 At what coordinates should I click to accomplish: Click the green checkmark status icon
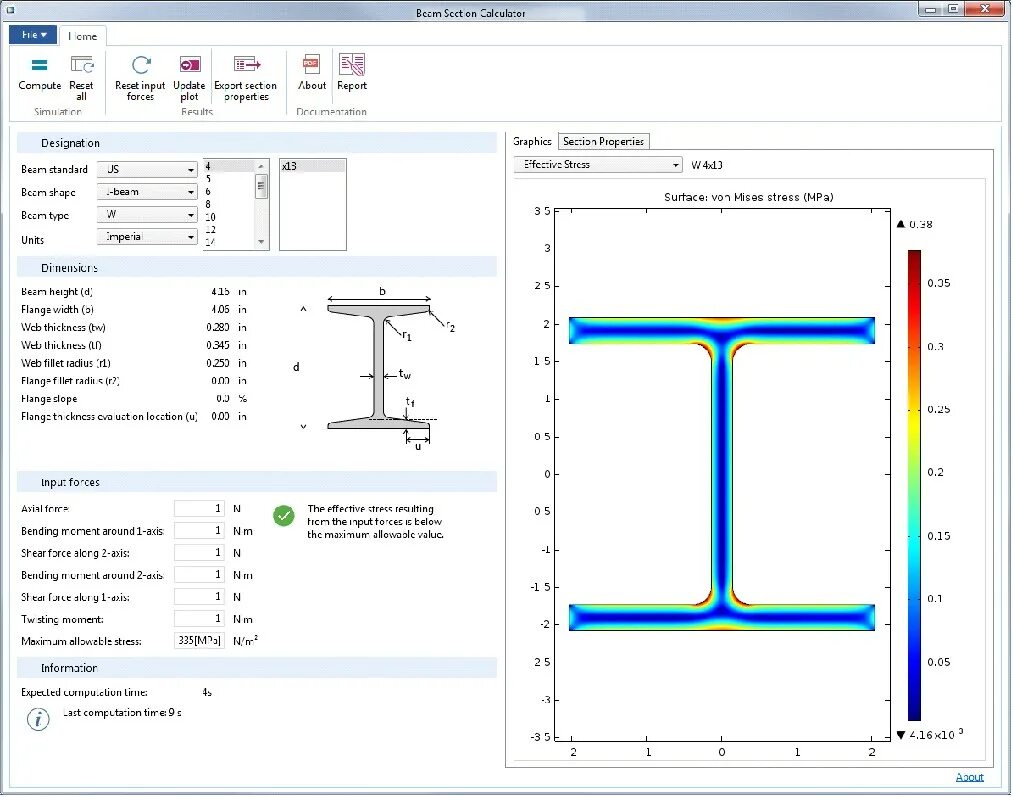pyautogui.click(x=284, y=515)
